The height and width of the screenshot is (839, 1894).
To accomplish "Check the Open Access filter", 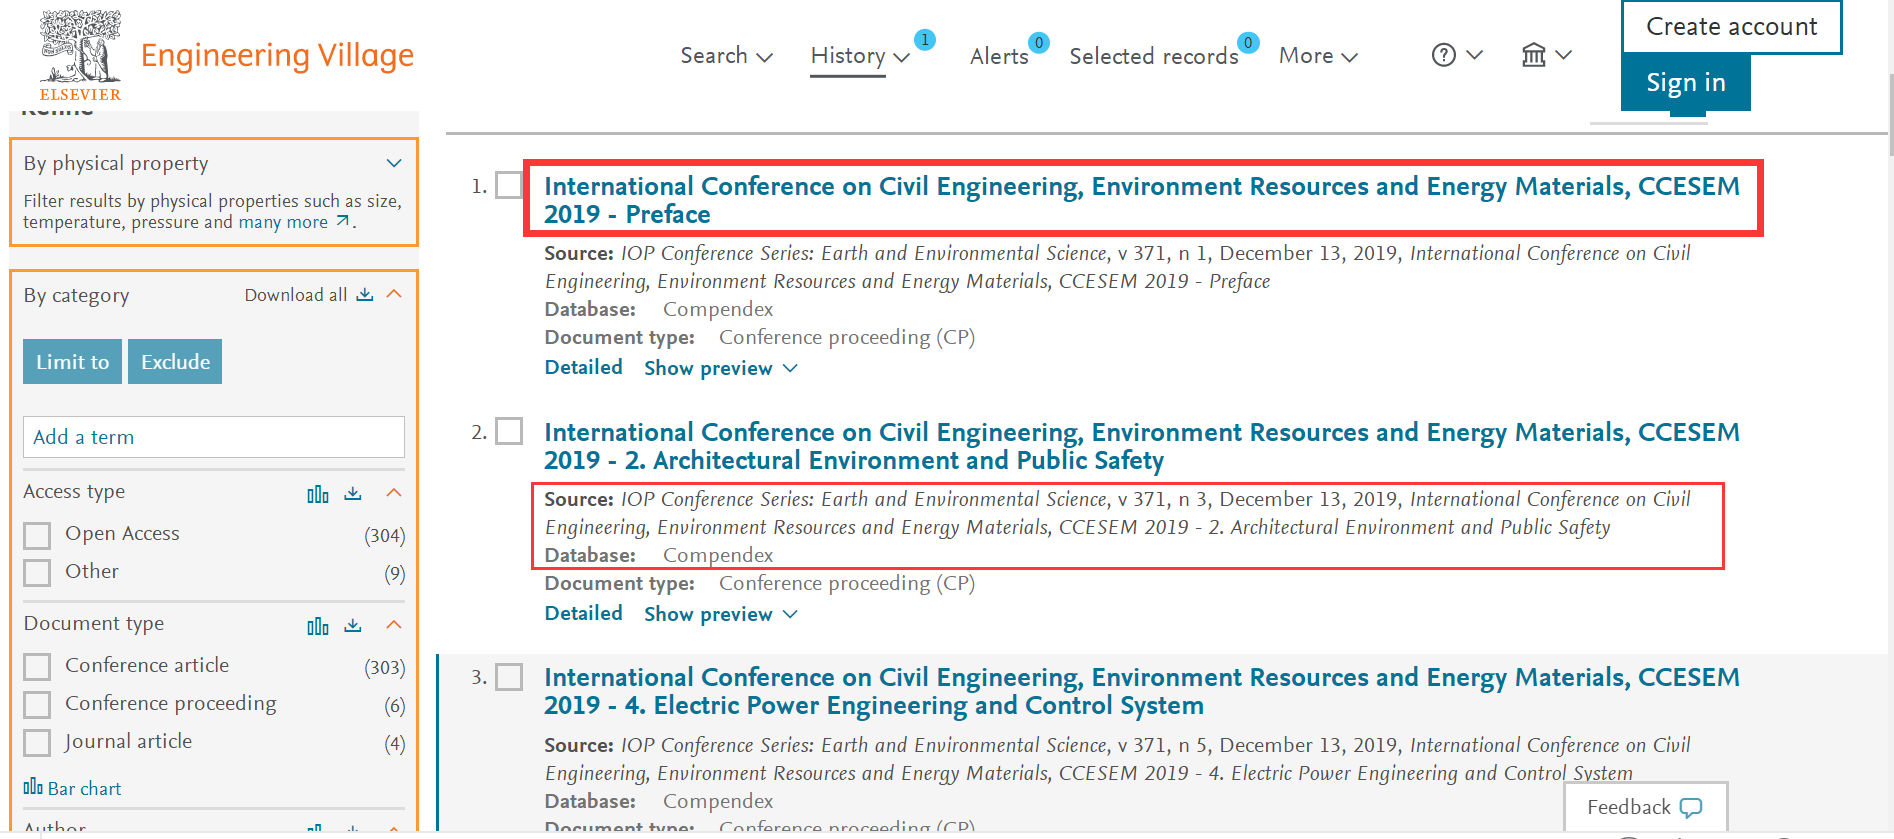I will (37, 535).
